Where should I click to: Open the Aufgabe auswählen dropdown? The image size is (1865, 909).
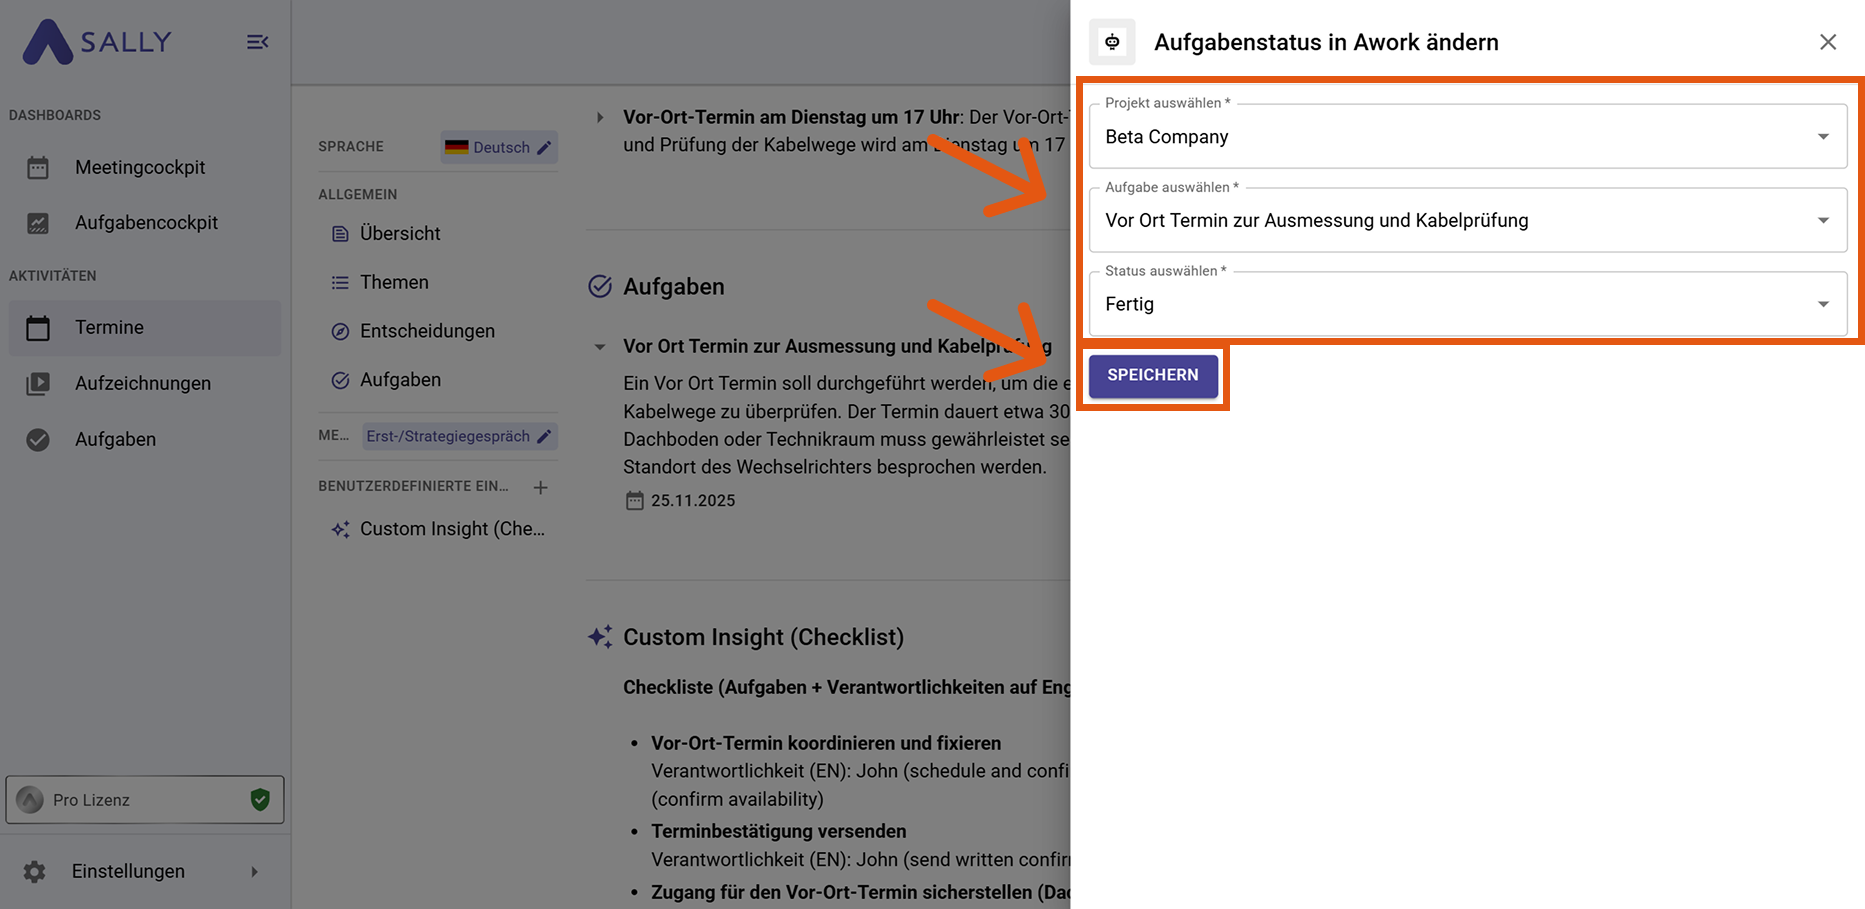(1822, 221)
